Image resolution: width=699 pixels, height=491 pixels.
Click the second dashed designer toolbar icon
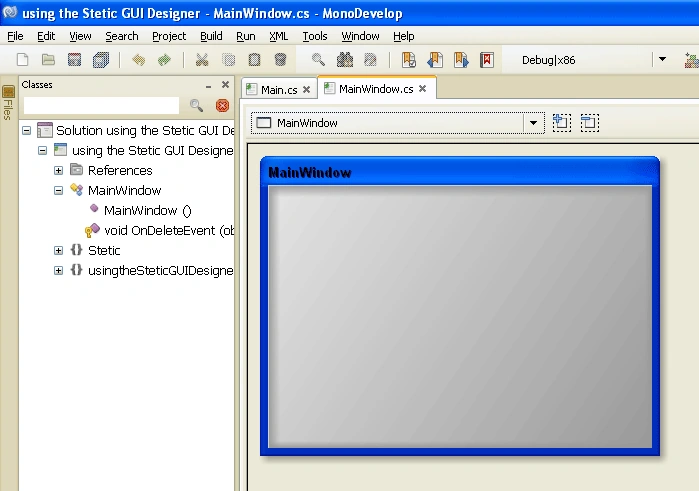click(x=590, y=123)
